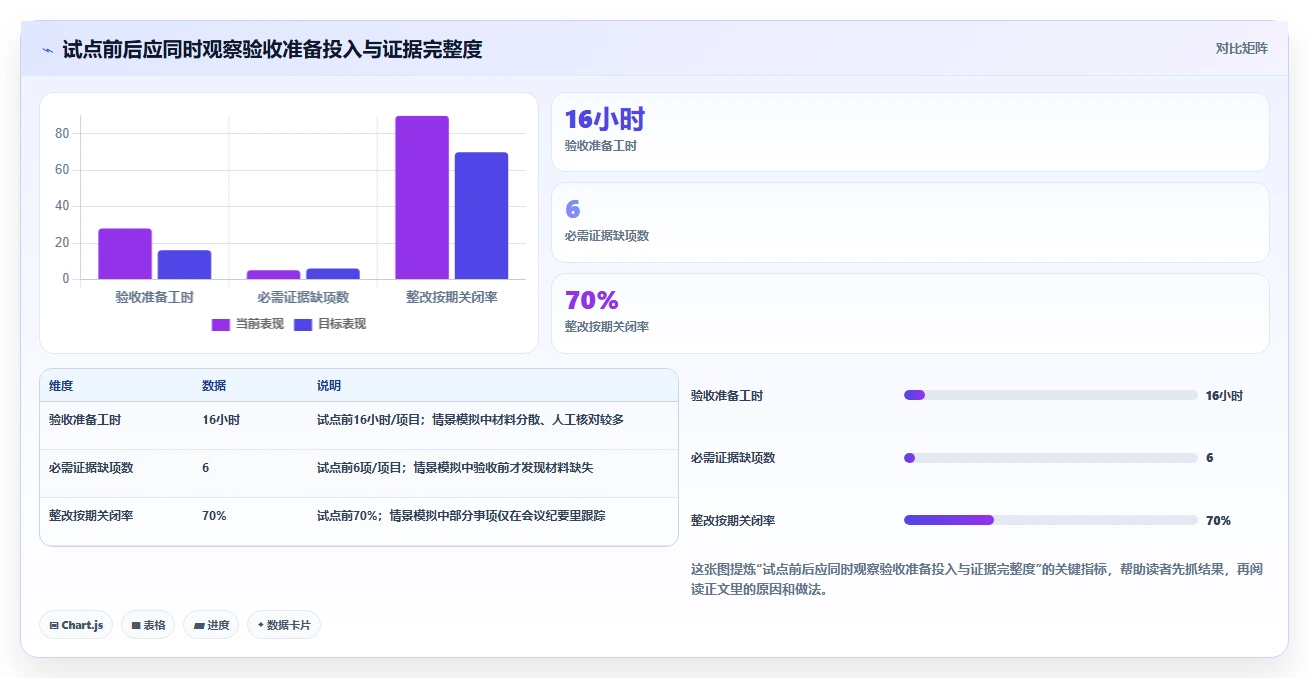Click the 表格 chip icon
This screenshot has width=1309, height=678.
[136, 625]
